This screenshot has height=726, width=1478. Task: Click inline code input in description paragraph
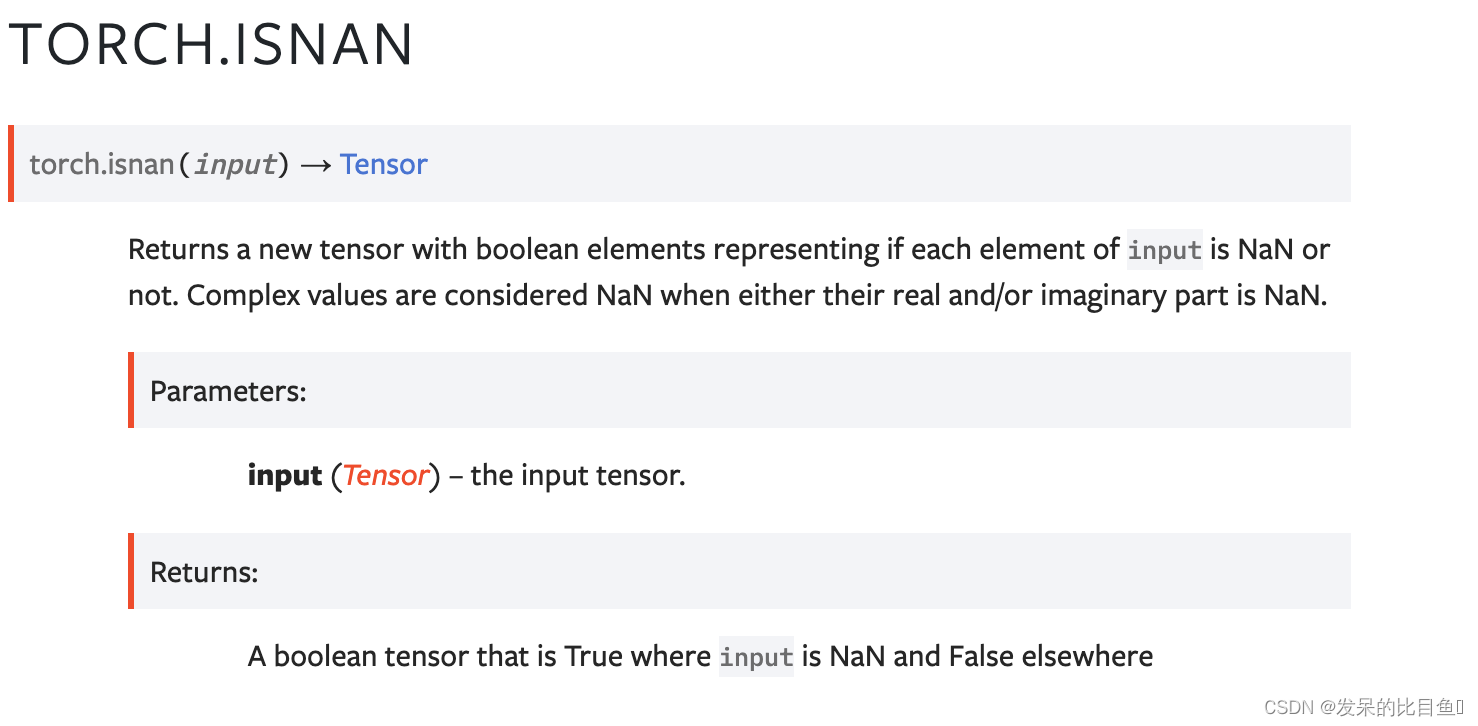coord(1164,250)
